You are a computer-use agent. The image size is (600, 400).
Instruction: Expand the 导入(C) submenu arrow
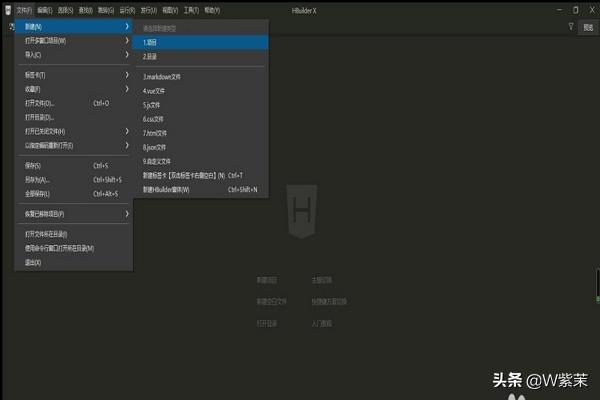click(x=127, y=56)
